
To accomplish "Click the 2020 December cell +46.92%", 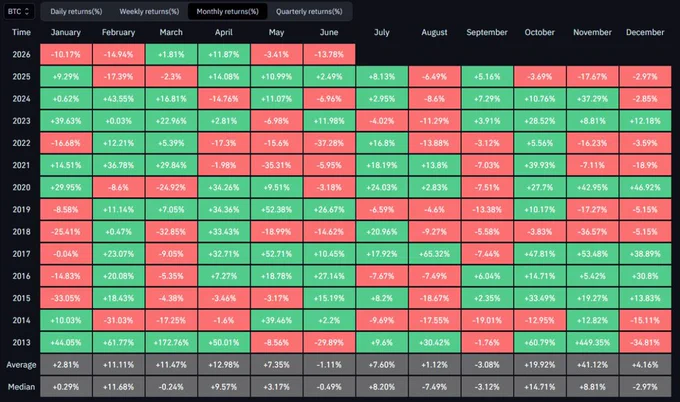I will pyautogui.click(x=645, y=187).
